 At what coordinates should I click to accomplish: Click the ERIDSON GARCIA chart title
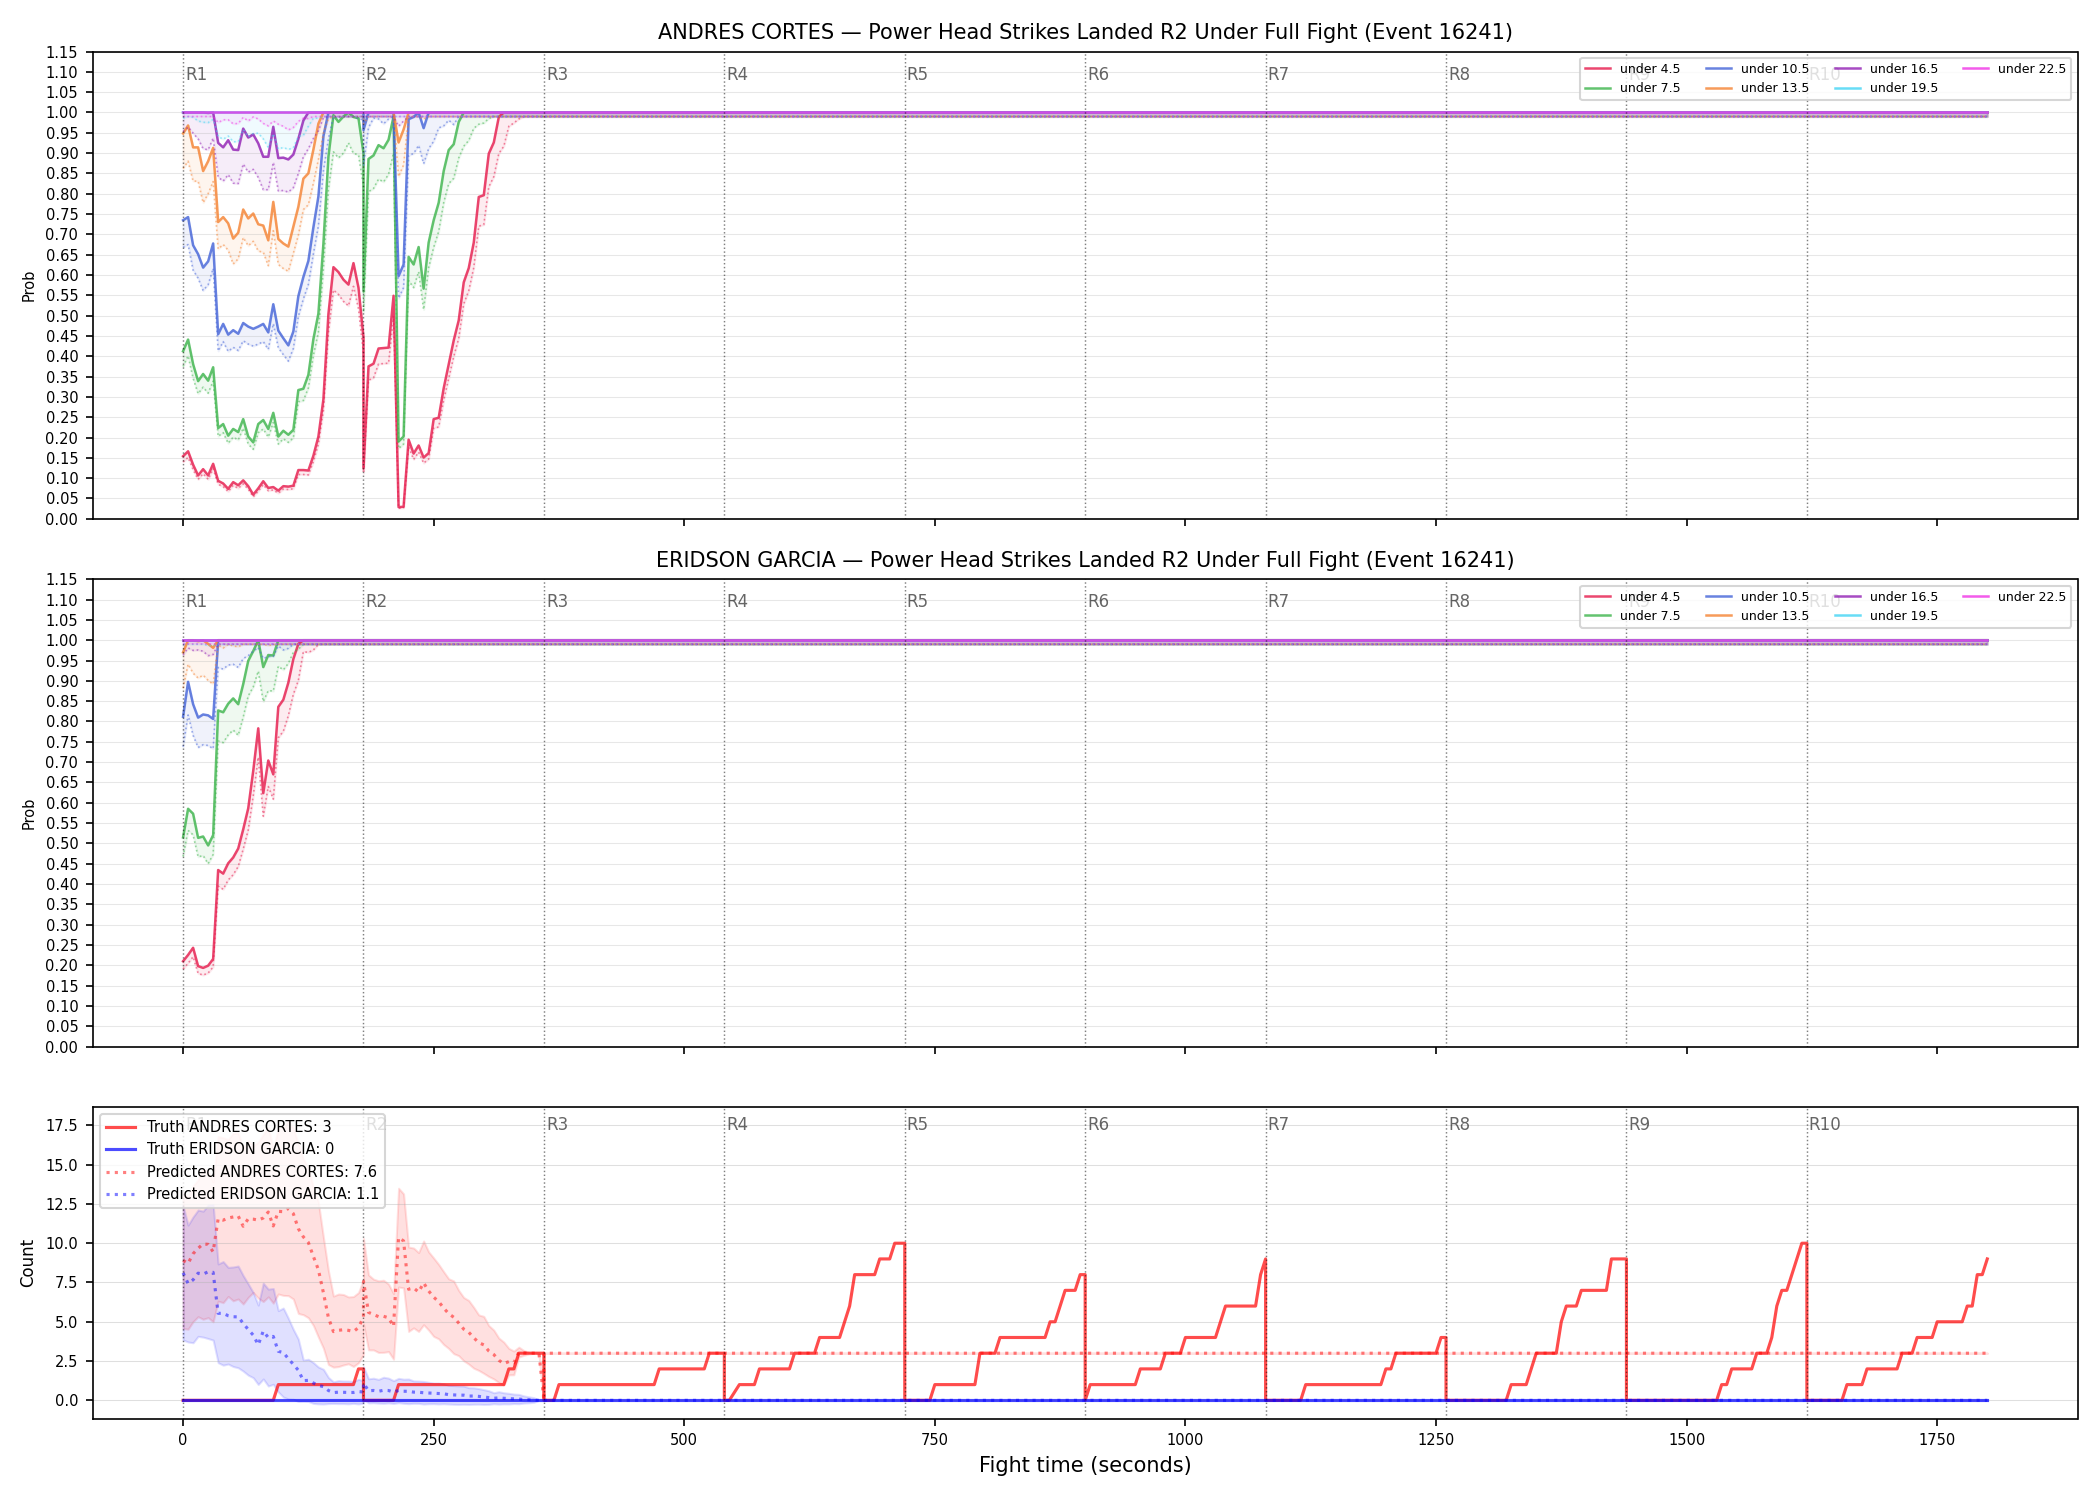[1085, 560]
